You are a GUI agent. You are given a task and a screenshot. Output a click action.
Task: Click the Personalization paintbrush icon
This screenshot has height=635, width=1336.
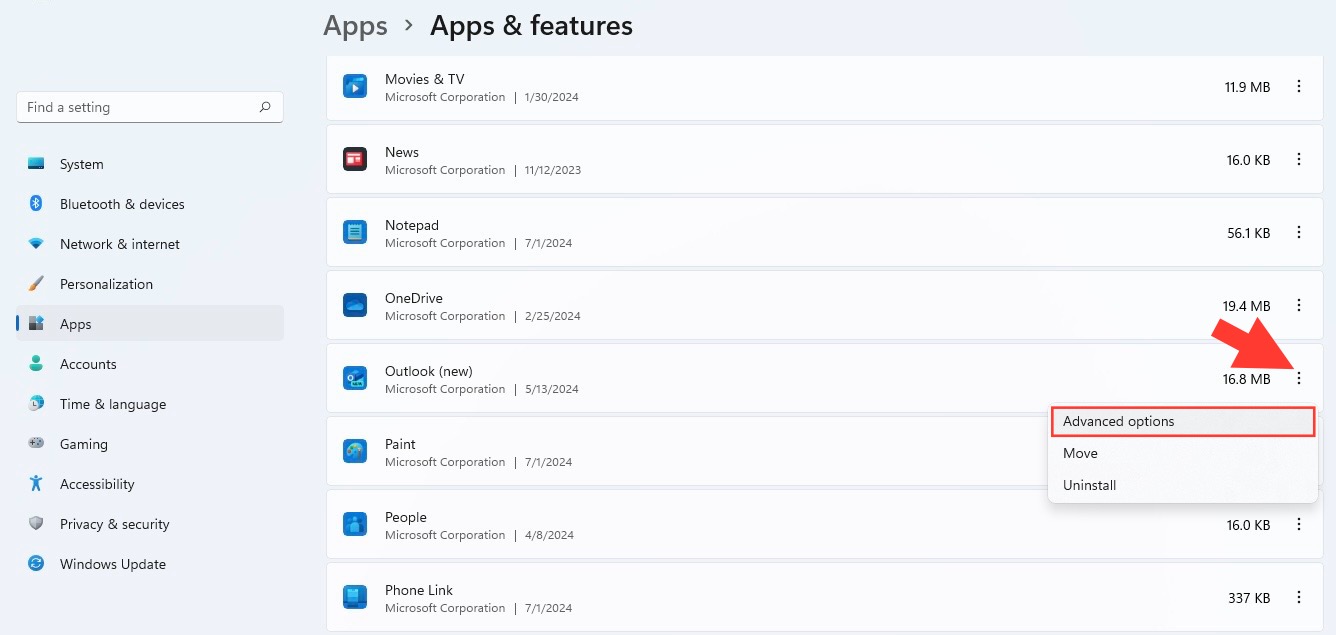tap(36, 284)
